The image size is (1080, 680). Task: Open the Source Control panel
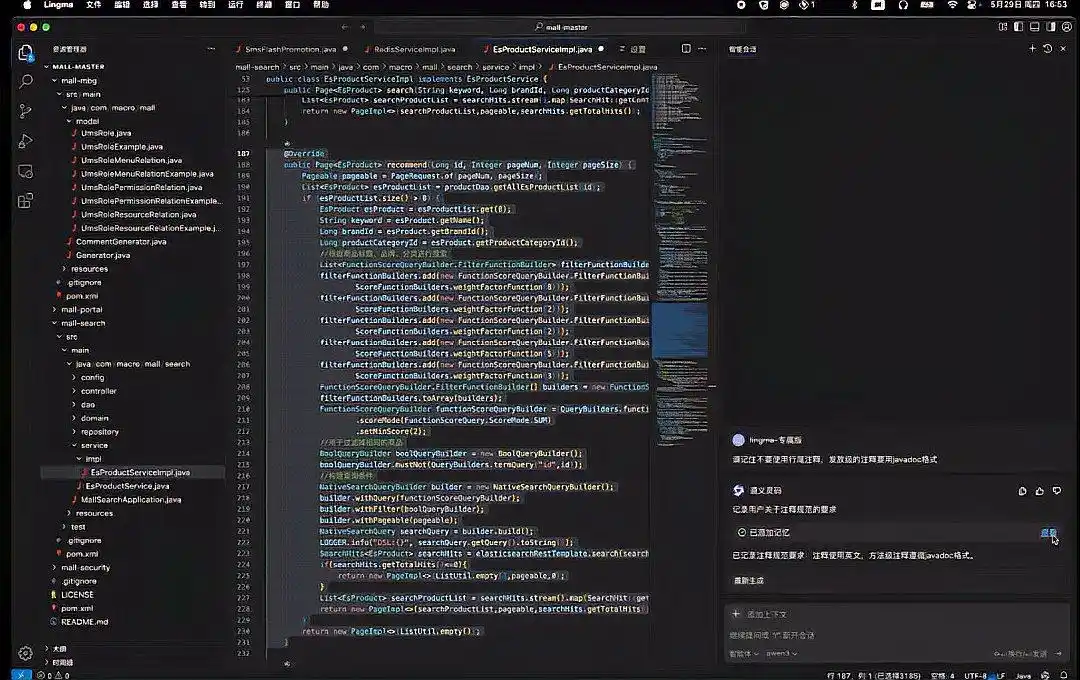point(24,112)
